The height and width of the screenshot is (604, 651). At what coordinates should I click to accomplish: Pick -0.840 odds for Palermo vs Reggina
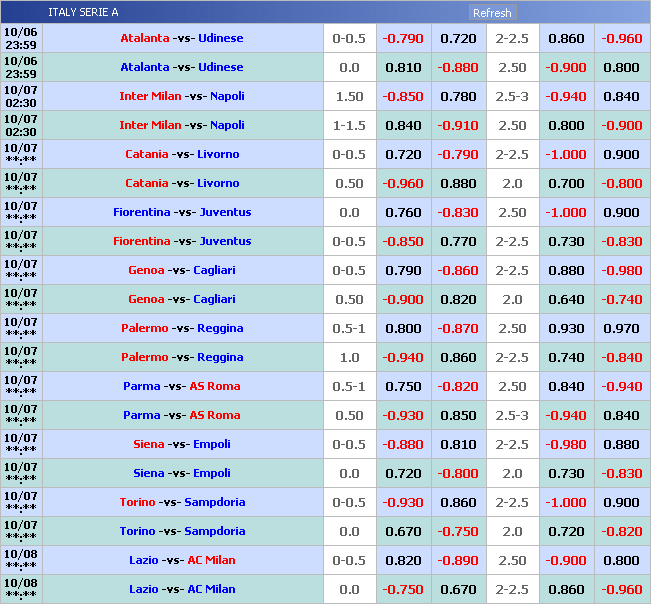pos(621,357)
